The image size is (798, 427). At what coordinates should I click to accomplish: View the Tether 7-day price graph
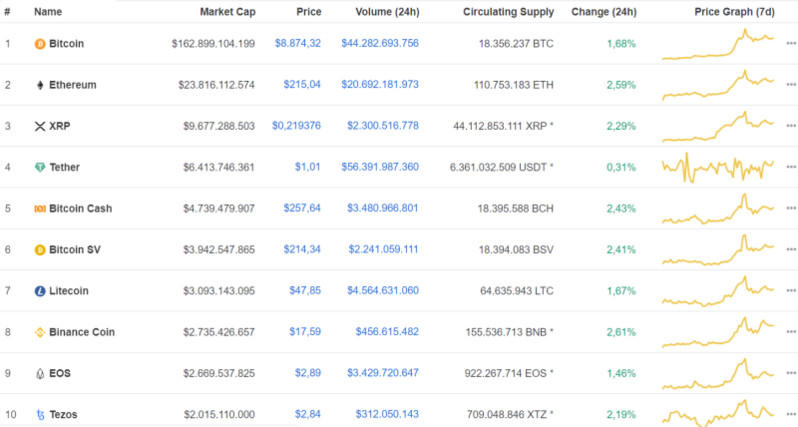coord(717,167)
